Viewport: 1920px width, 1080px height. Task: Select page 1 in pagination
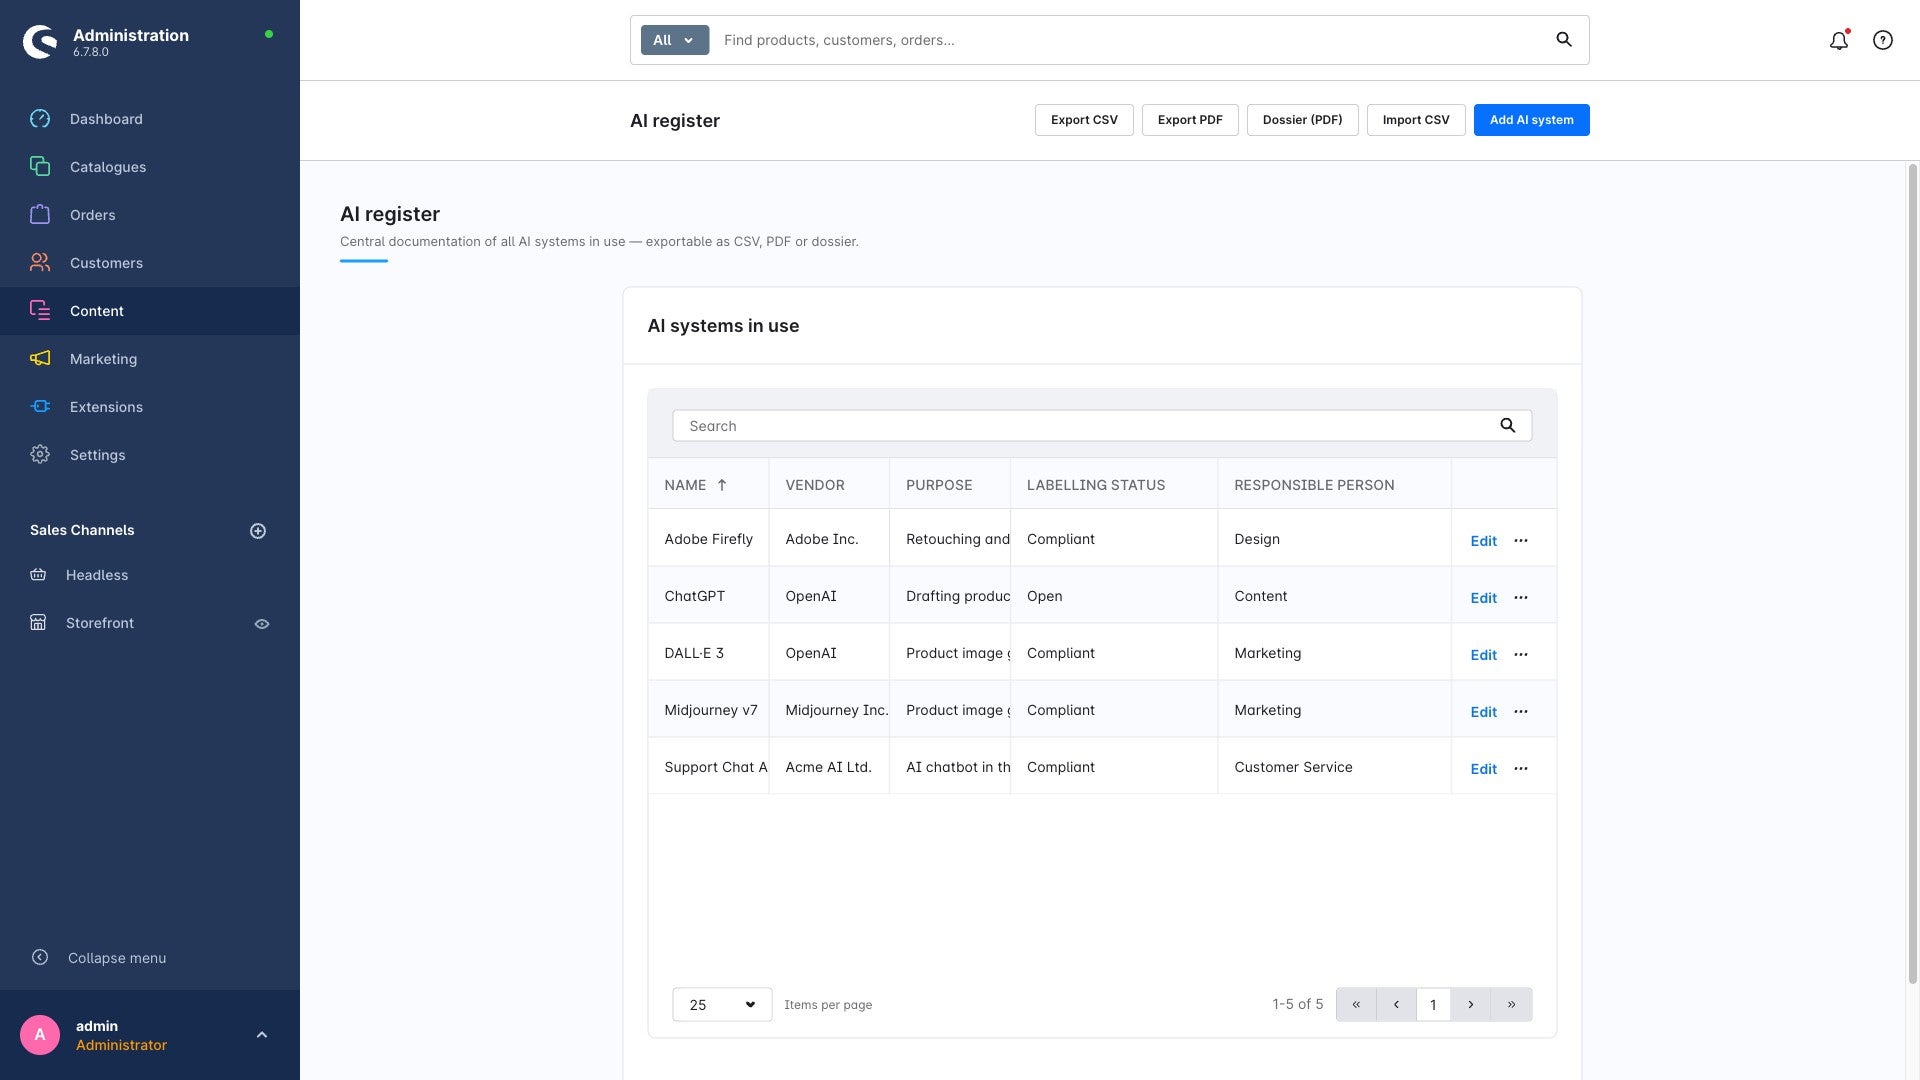click(1433, 1005)
